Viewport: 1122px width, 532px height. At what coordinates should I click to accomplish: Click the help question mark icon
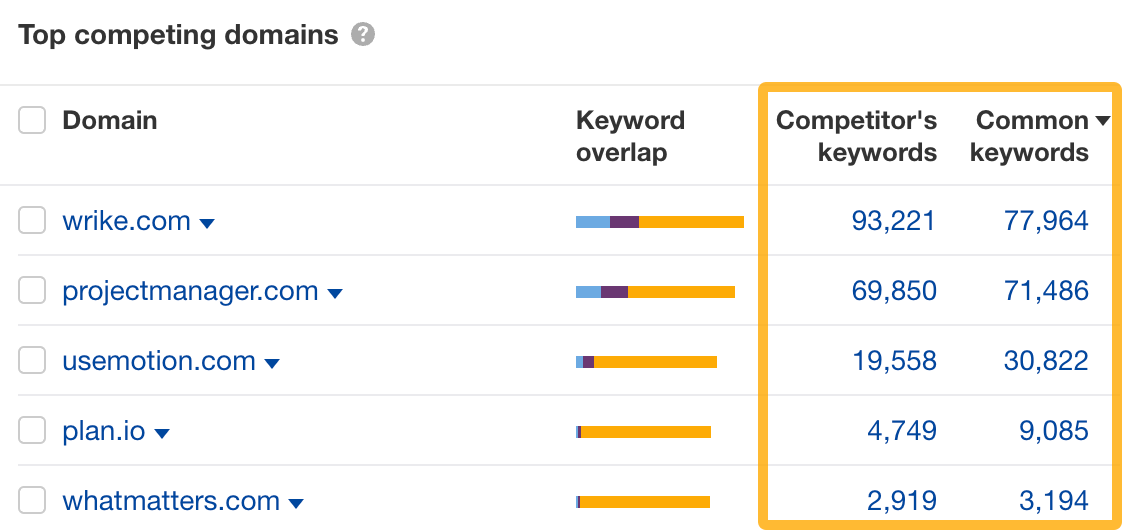click(363, 34)
